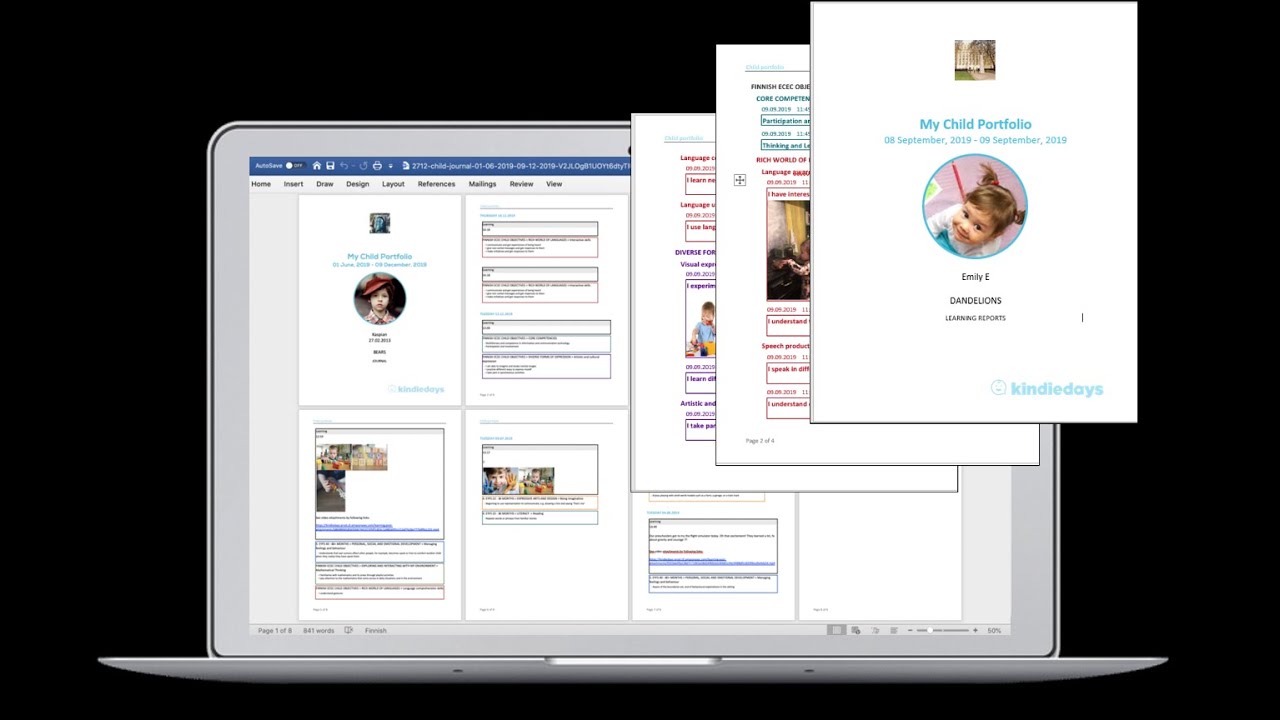
Task: Select the Mailings tab
Action: (x=482, y=184)
